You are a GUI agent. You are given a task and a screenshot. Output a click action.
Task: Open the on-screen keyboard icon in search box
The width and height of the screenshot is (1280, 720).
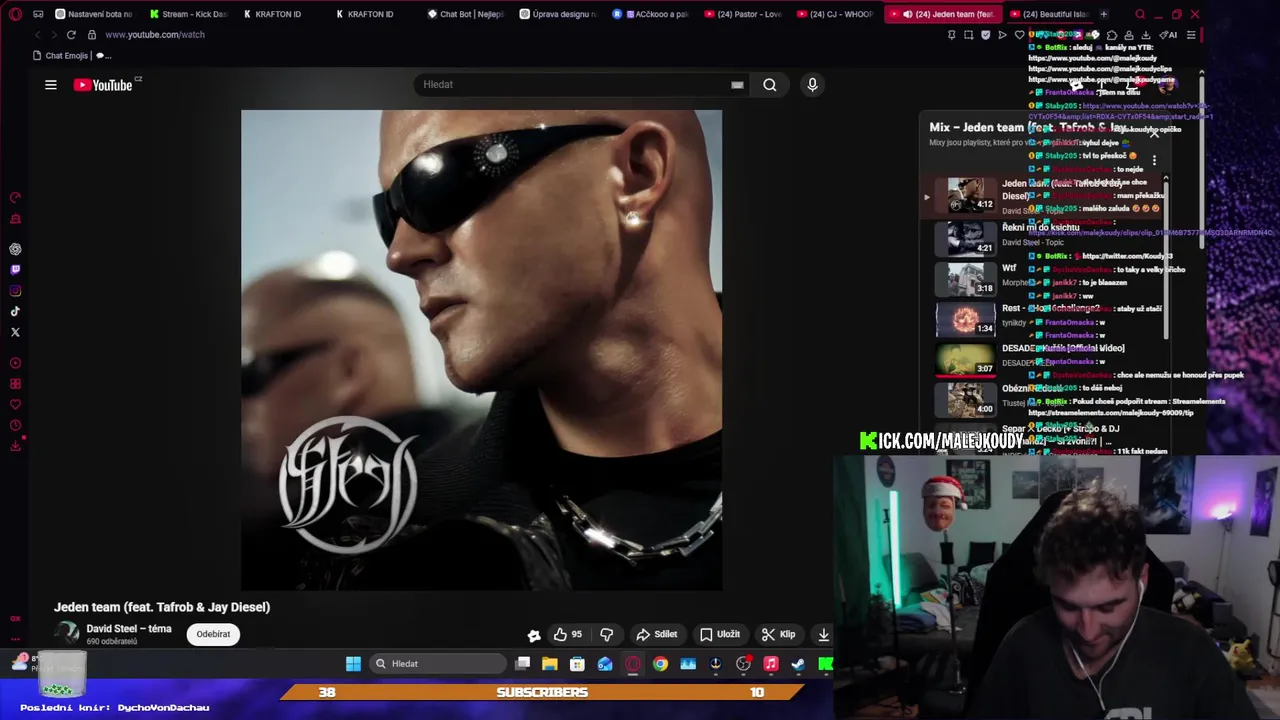tap(737, 85)
